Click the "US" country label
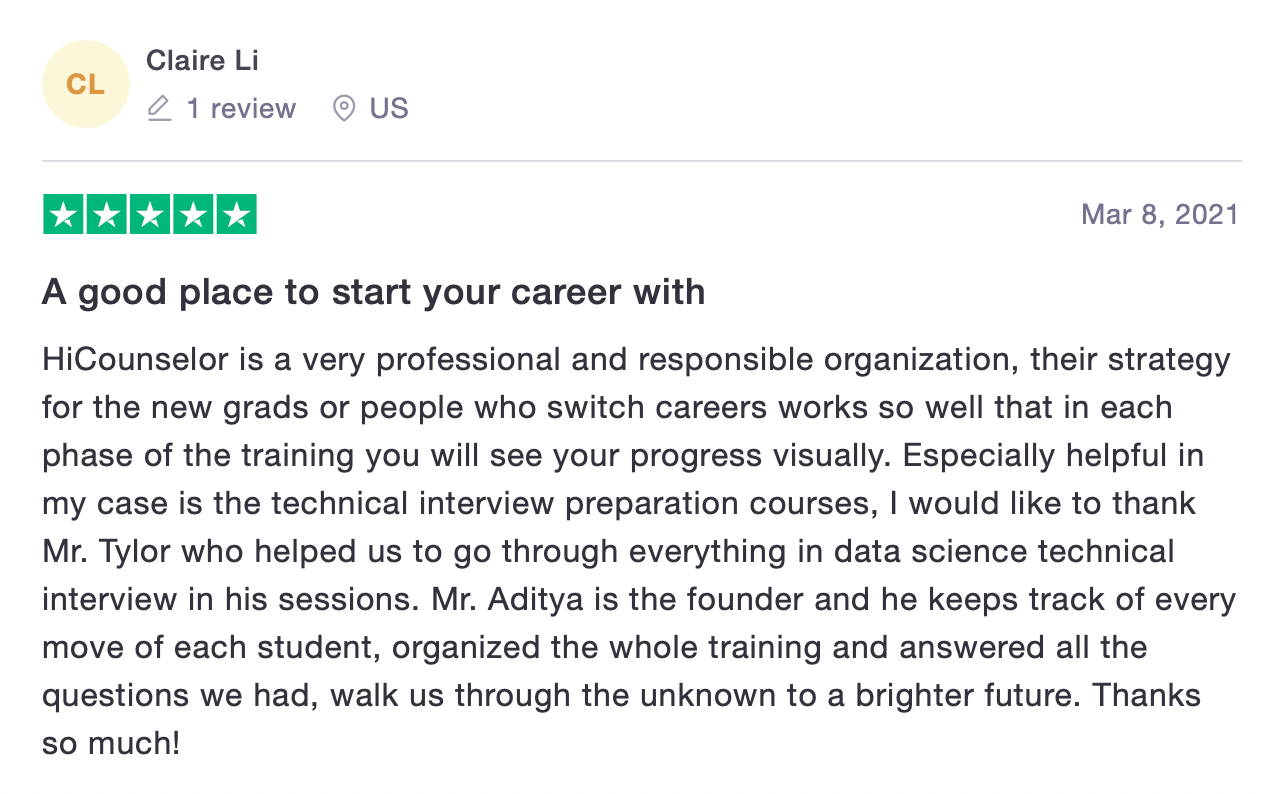This screenshot has width=1280, height=794. pos(389,108)
